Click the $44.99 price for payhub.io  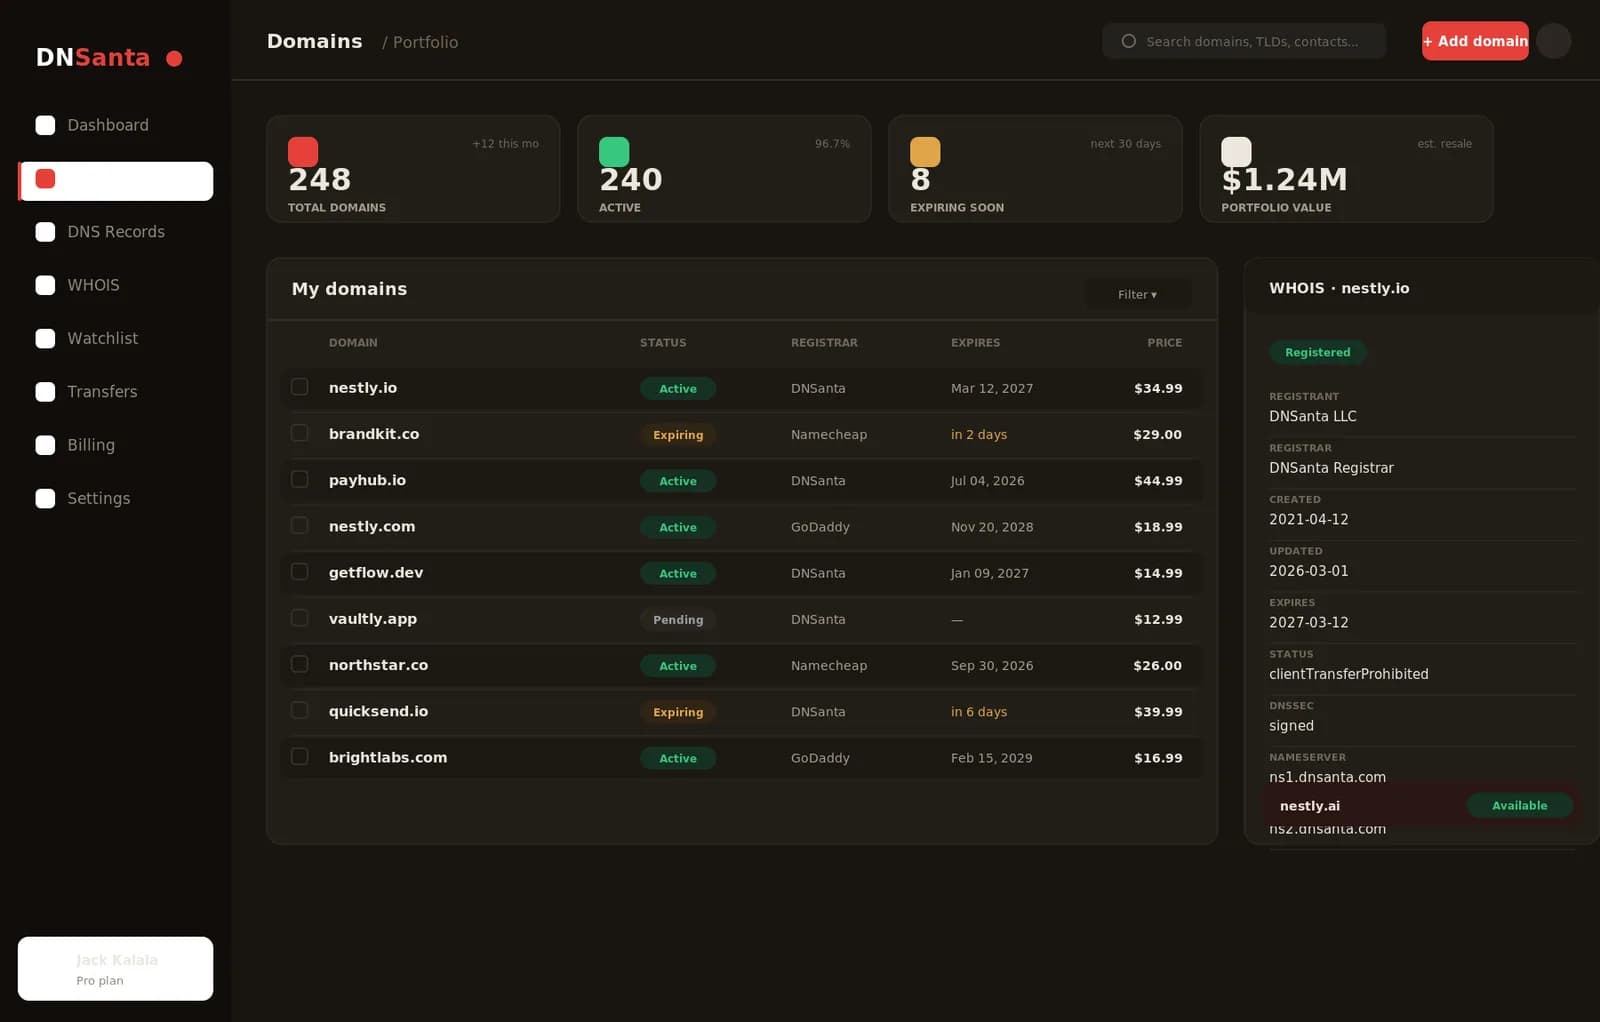[x=1158, y=481]
